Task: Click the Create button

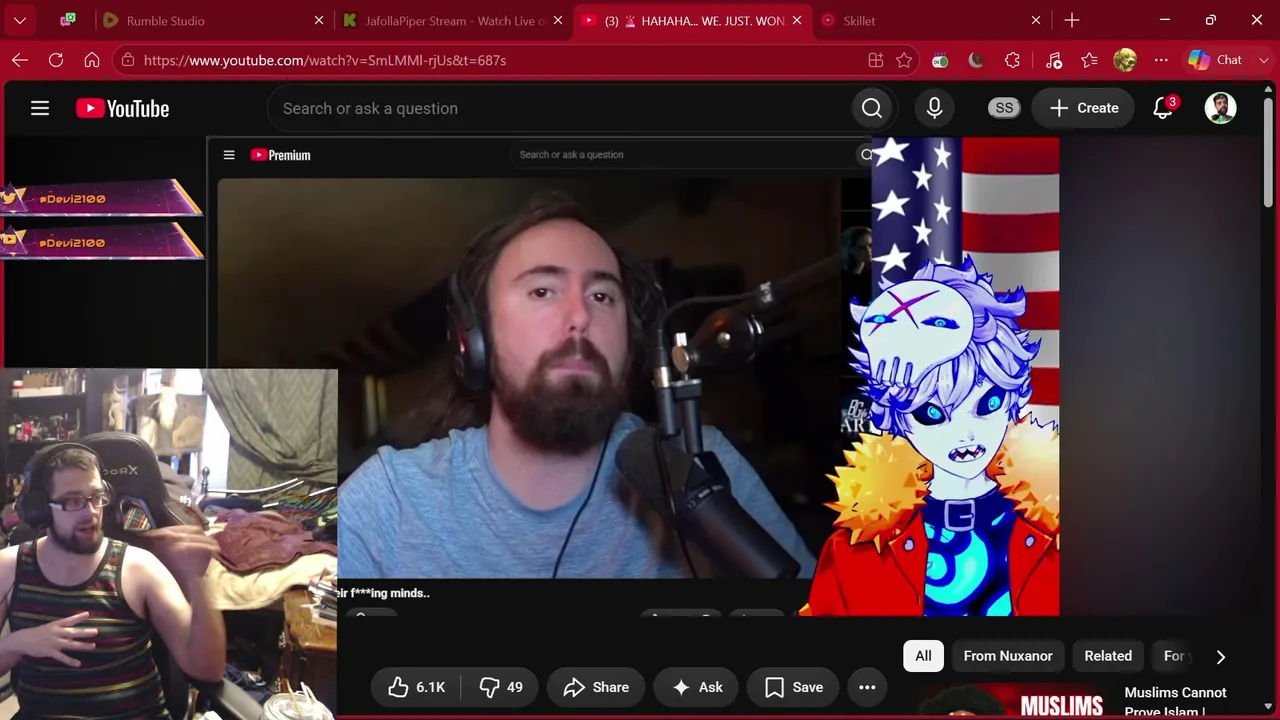Action: [x=1084, y=108]
